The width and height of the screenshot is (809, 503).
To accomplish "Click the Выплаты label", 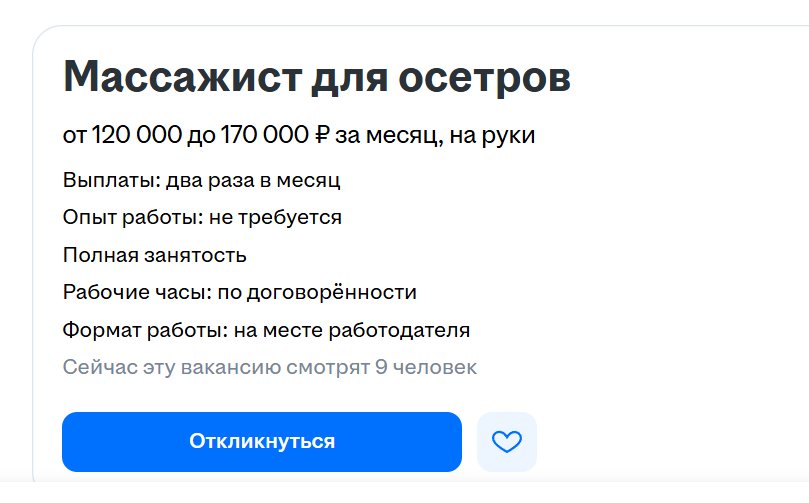I will coord(107,181).
